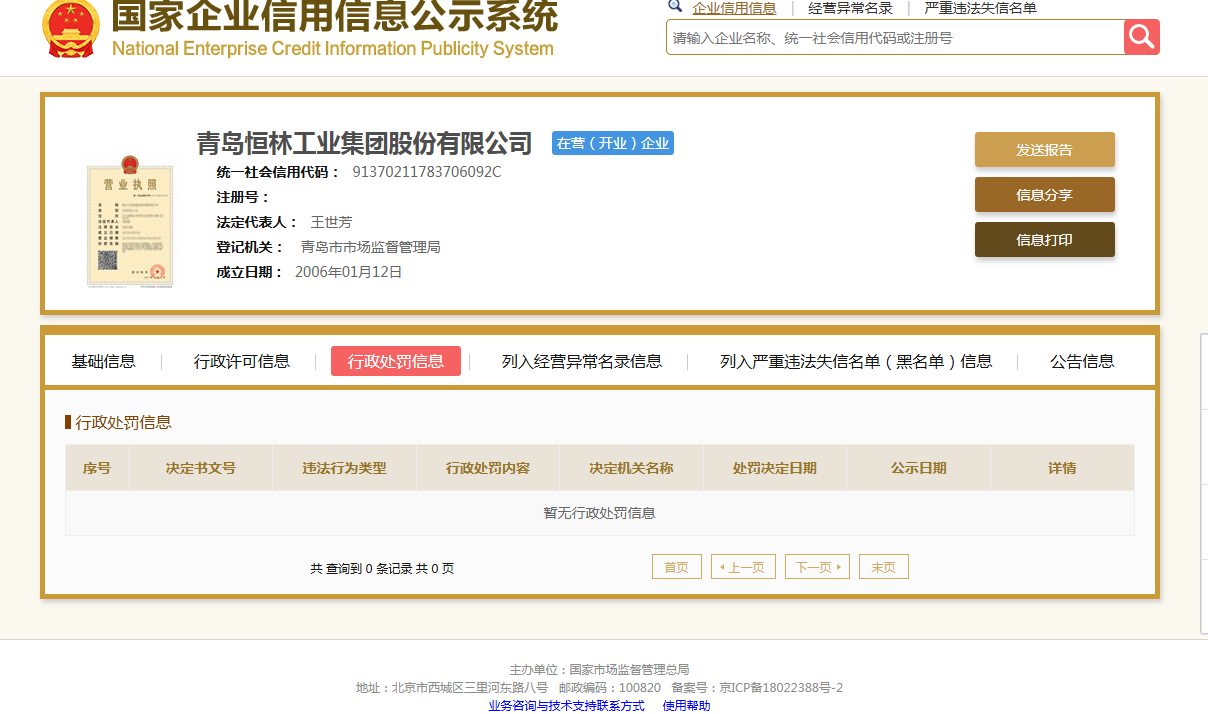The height and width of the screenshot is (714, 1208).
Task: Focus the enterprise name search field
Action: (895, 37)
